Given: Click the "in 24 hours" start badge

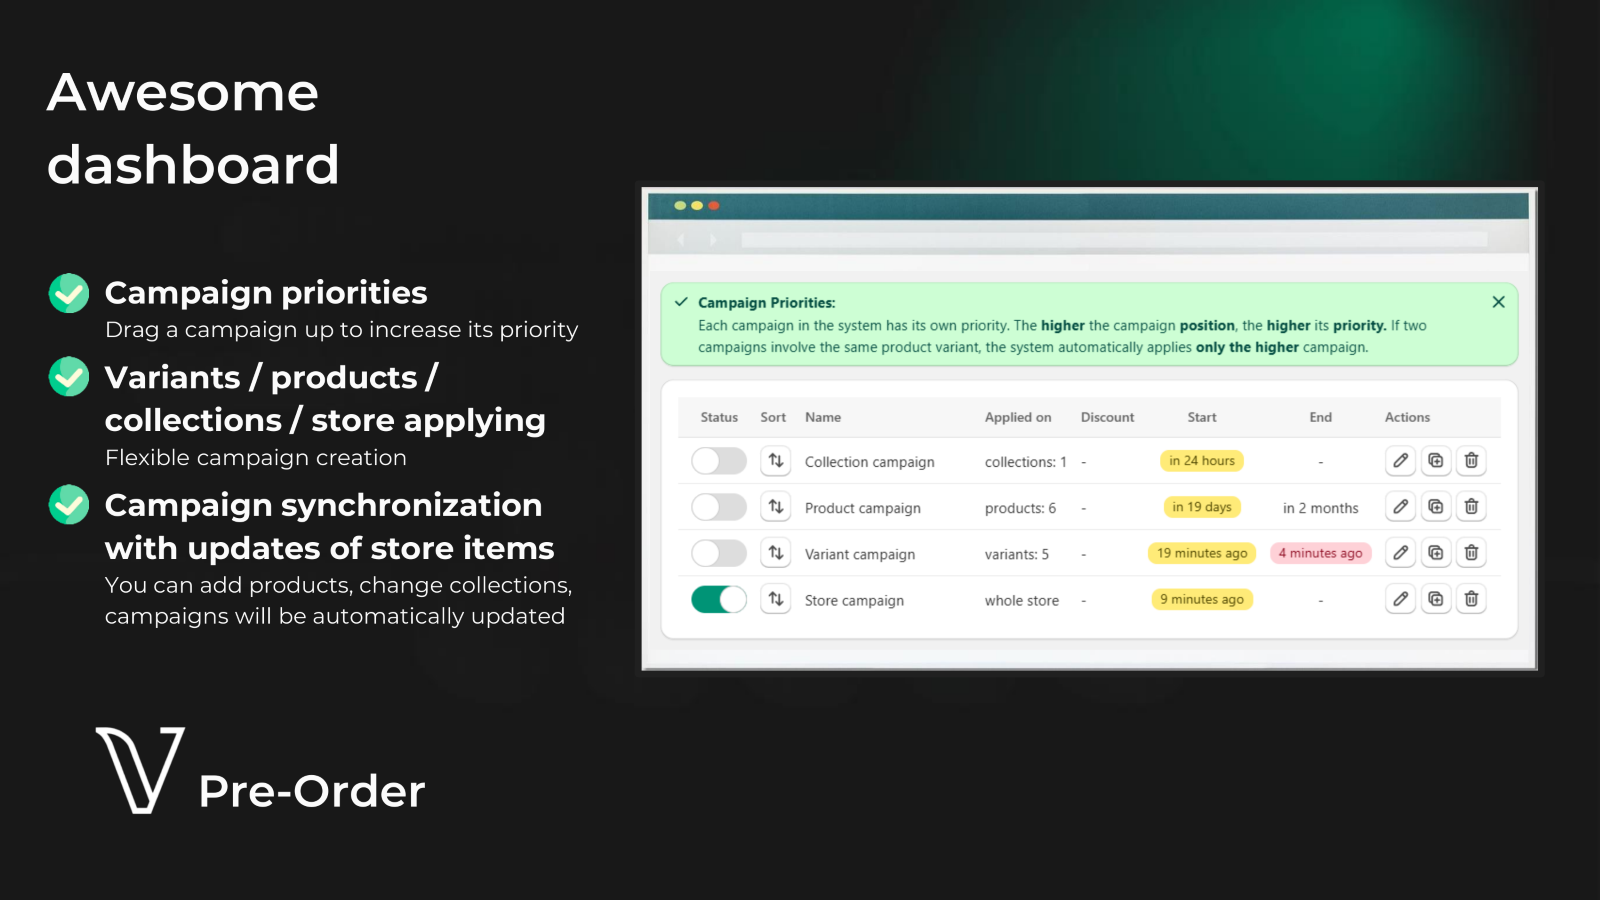Looking at the screenshot, I should (x=1201, y=461).
